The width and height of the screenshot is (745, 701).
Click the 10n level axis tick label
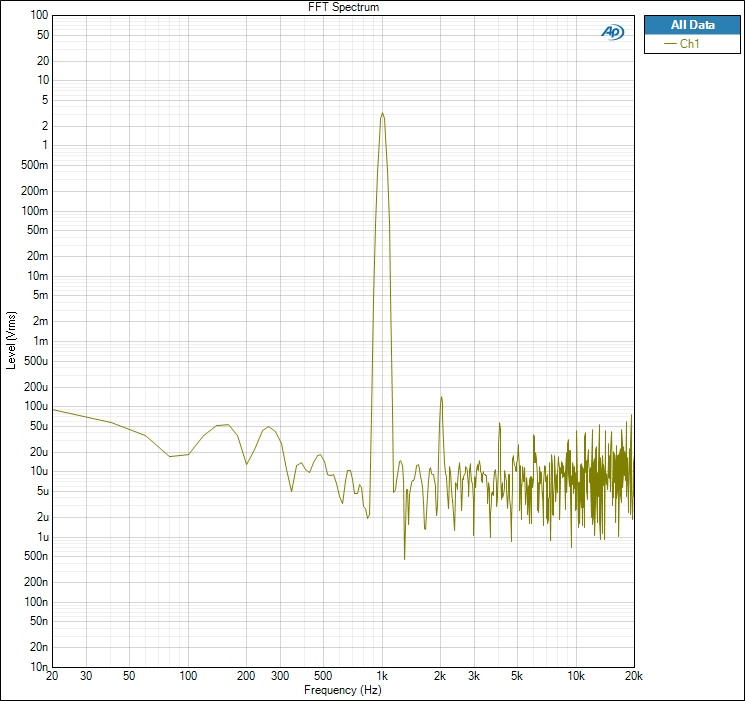click(x=39, y=667)
